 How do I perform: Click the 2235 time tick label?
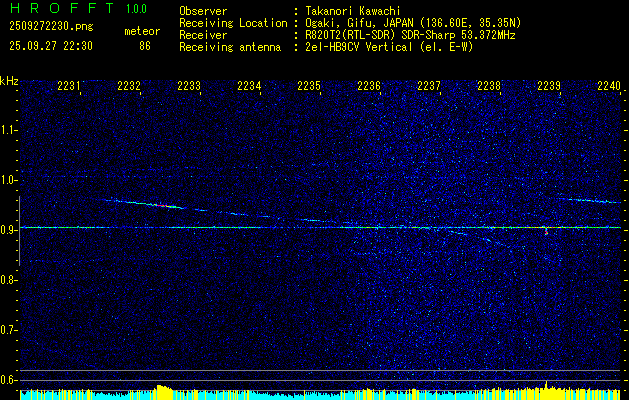(309, 85)
